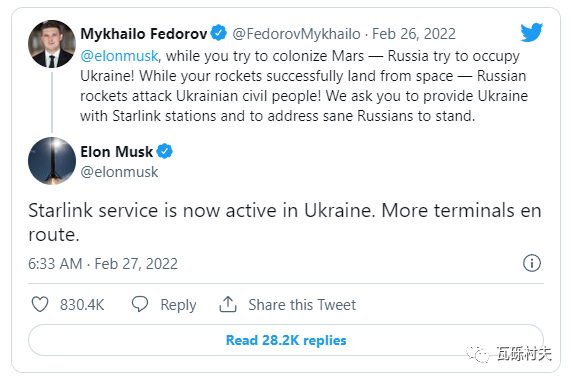Image resolution: width=570 pixels, height=379 pixels.
Task: Click the Reply text button
Action: [178, 305]
